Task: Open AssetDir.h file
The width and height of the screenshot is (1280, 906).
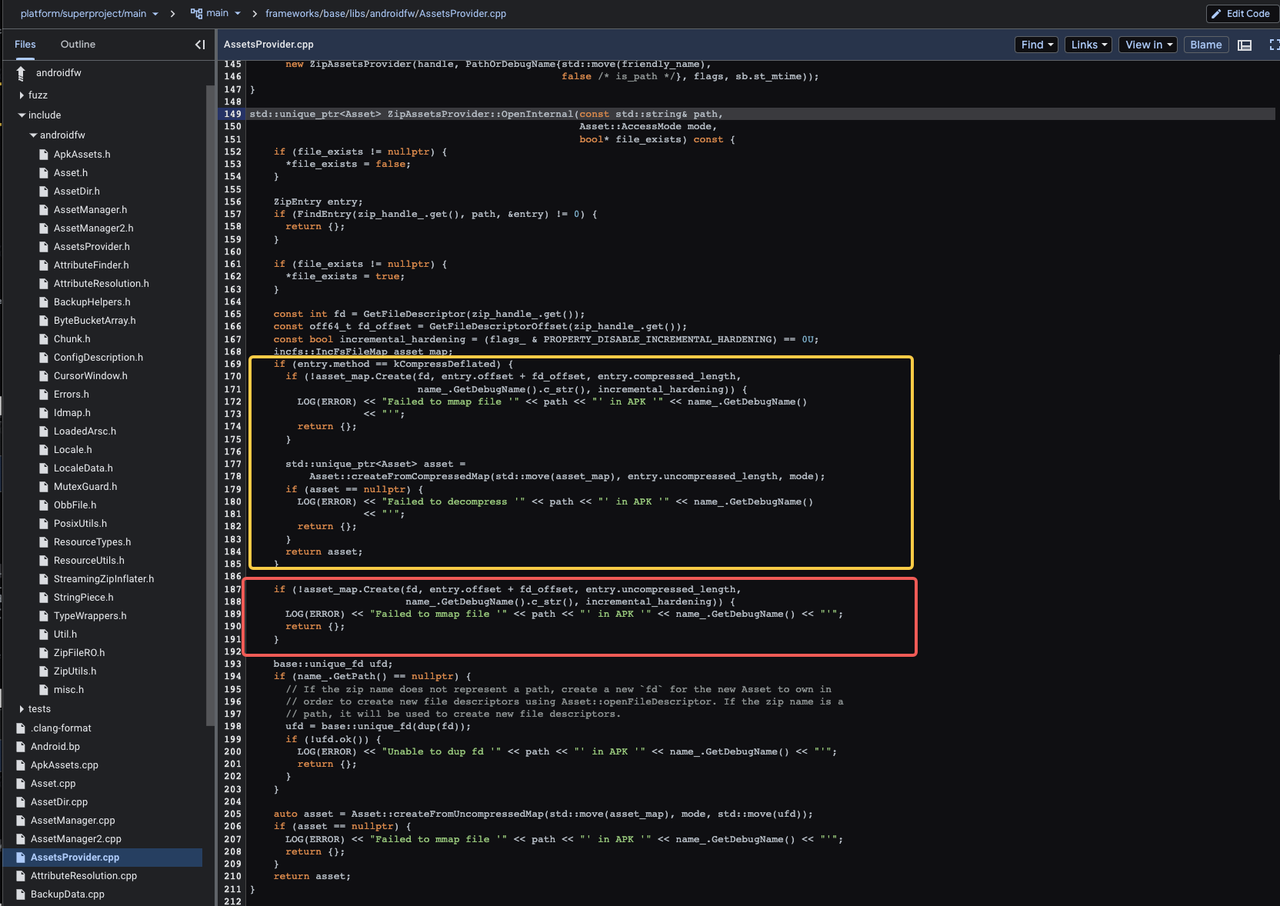Action: [x=77, y=191]
